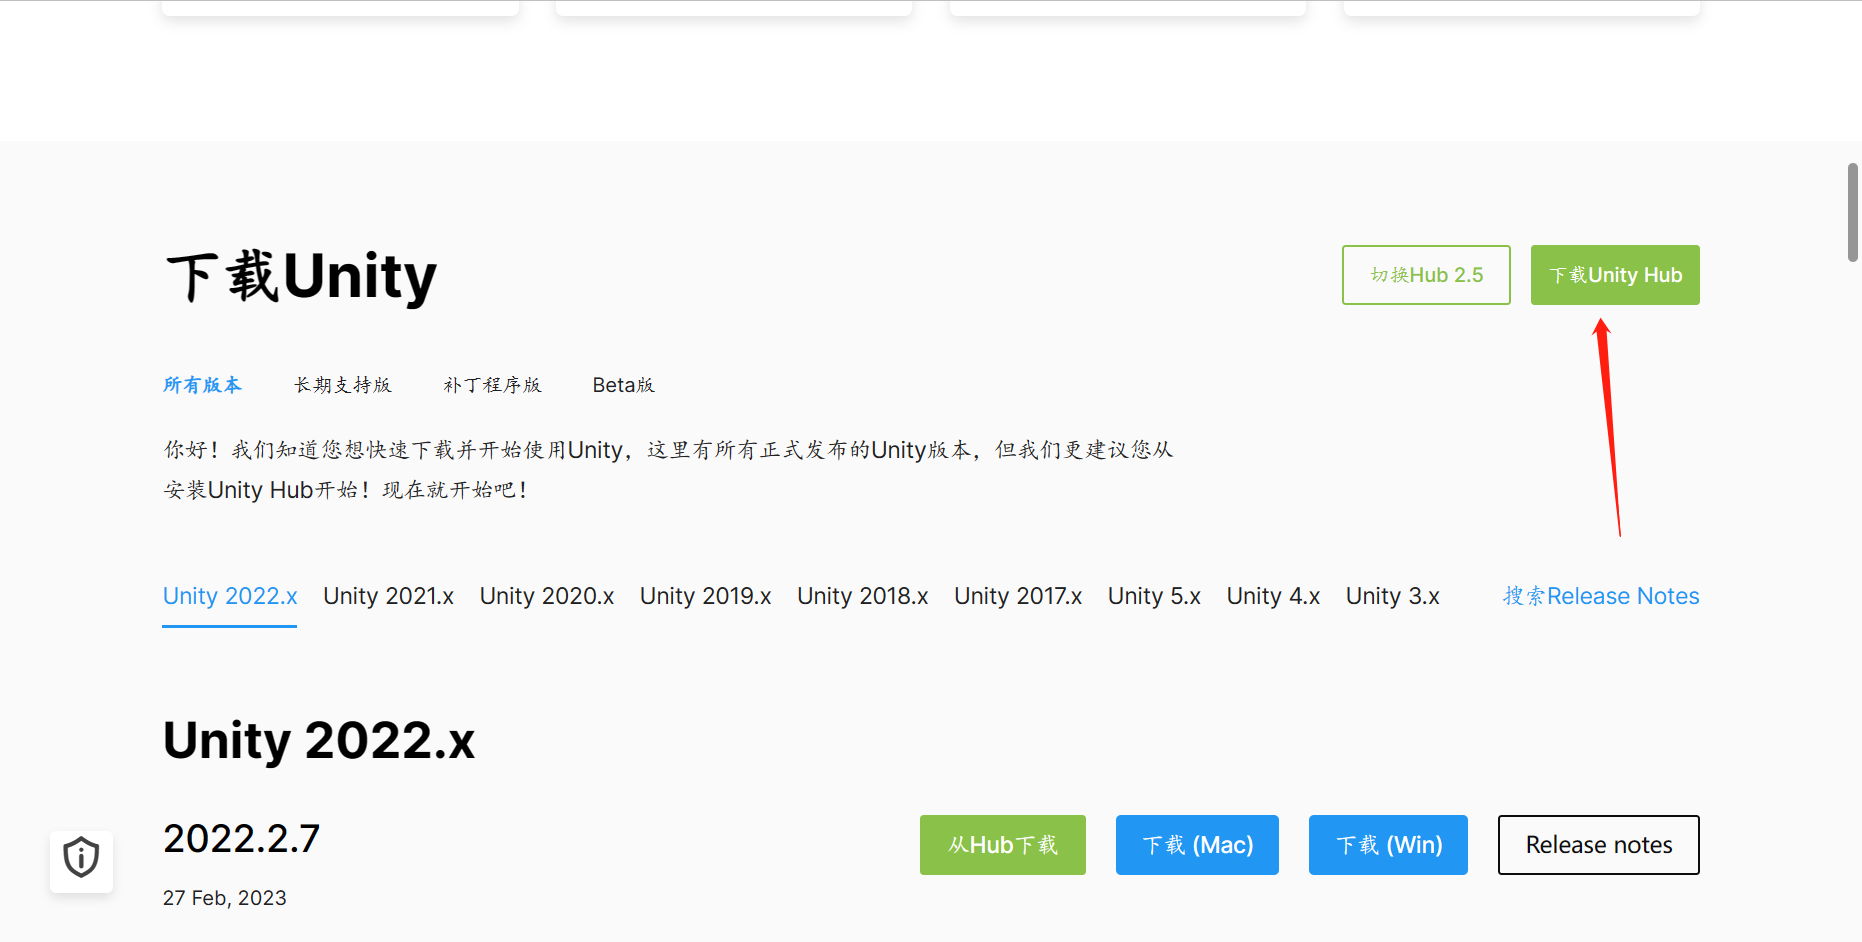Open Release notes for 2022.2.7

pyautogui.click(x=1599, y=845)
